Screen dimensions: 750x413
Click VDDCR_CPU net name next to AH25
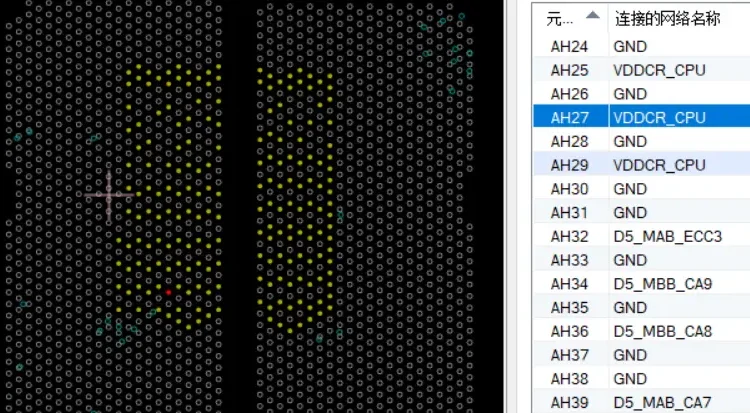660,70
